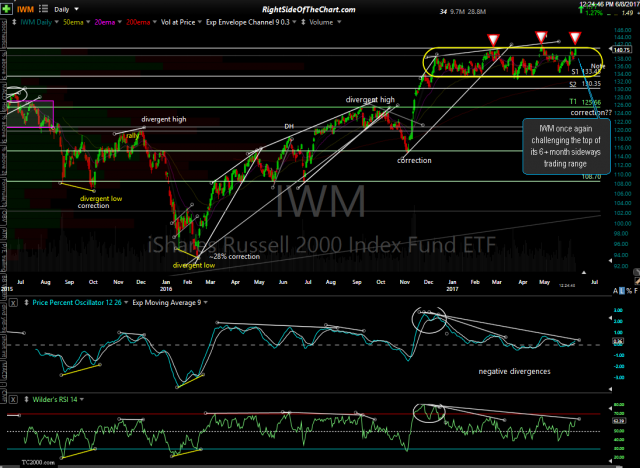This screenshot has width=640, height=468.
Task: Select Exp Envelope Channel 9 0.3 label
Action: (x=247, y=22)
